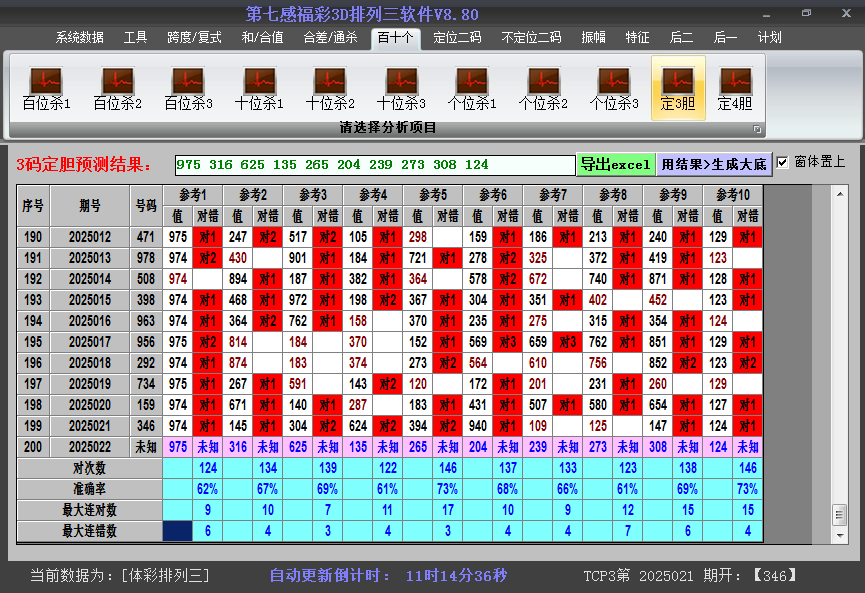
Task: Click the 最大连对数 summary row label
Action: point(89,510)
